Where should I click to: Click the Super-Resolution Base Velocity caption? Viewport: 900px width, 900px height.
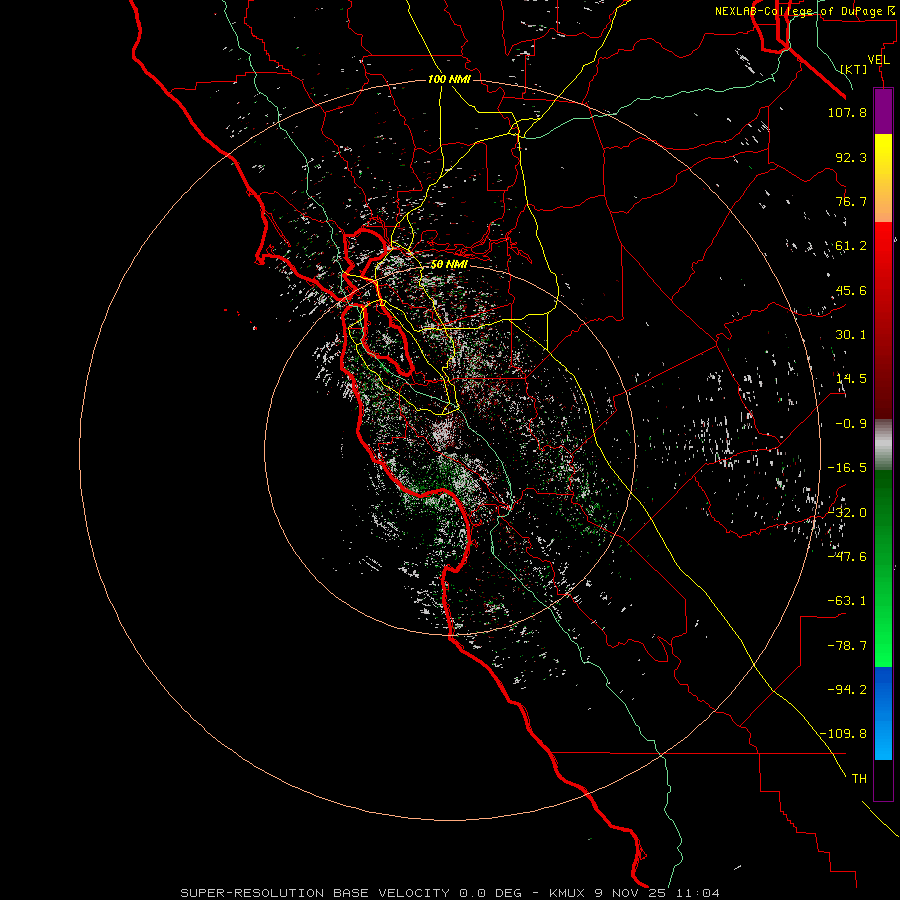point(449,893)
